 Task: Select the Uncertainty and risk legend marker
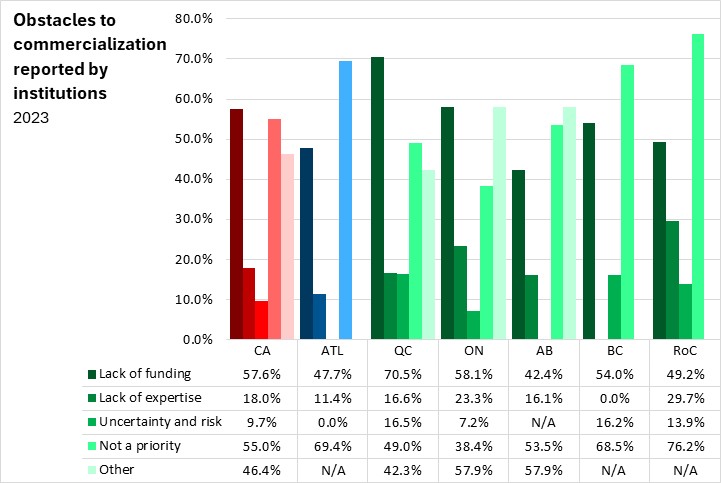coord(91,422)
